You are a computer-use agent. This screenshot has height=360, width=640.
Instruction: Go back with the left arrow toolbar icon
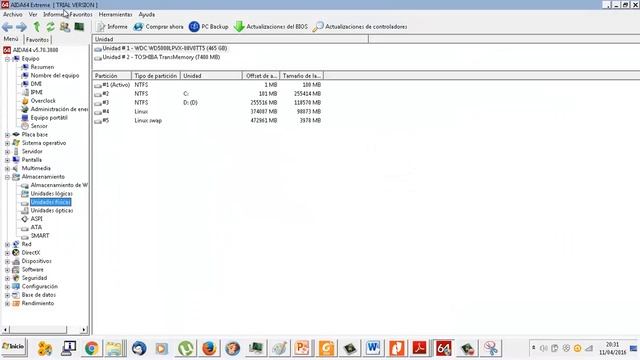[7, 27]
